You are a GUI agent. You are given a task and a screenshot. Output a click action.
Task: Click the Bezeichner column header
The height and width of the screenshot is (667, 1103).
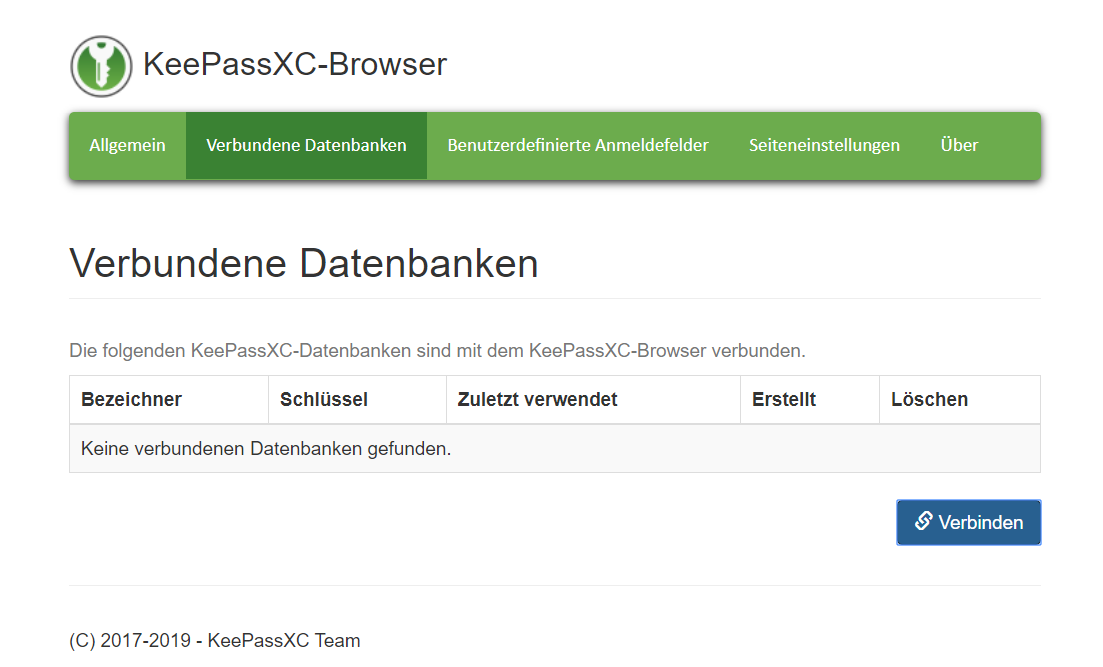[169, 400]
